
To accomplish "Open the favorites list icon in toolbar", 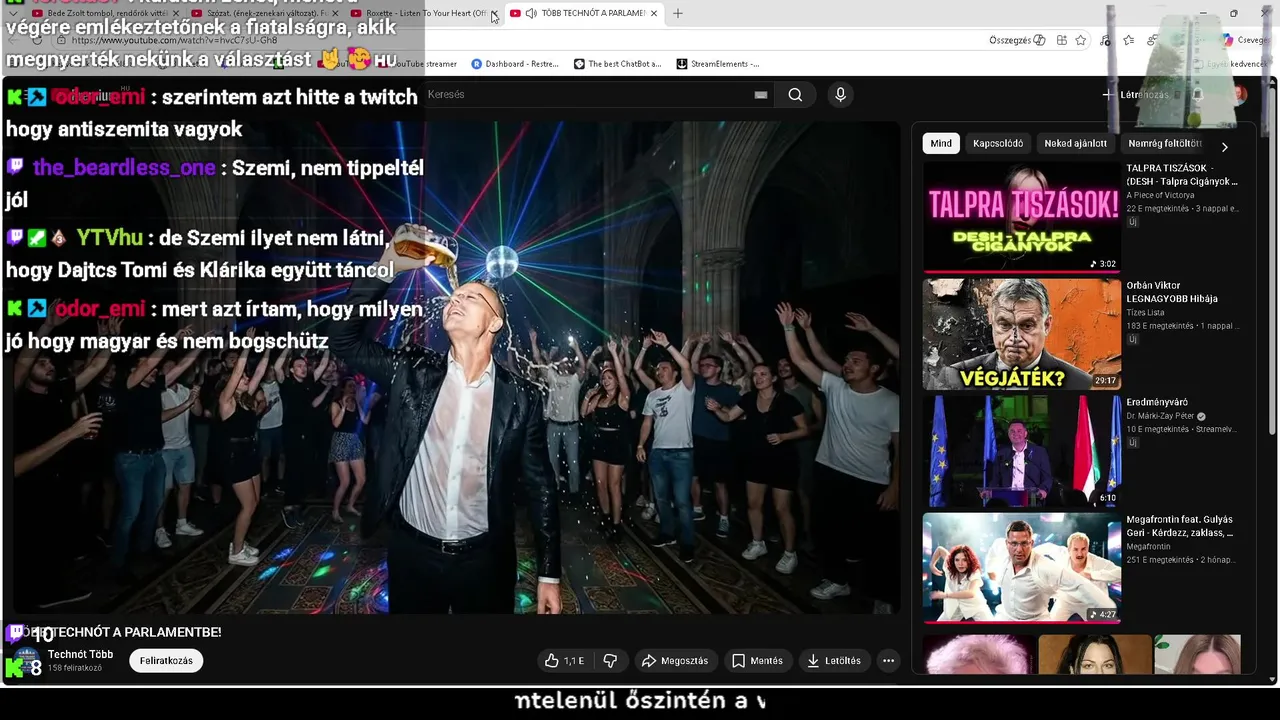I will [x=1128, y=40].
